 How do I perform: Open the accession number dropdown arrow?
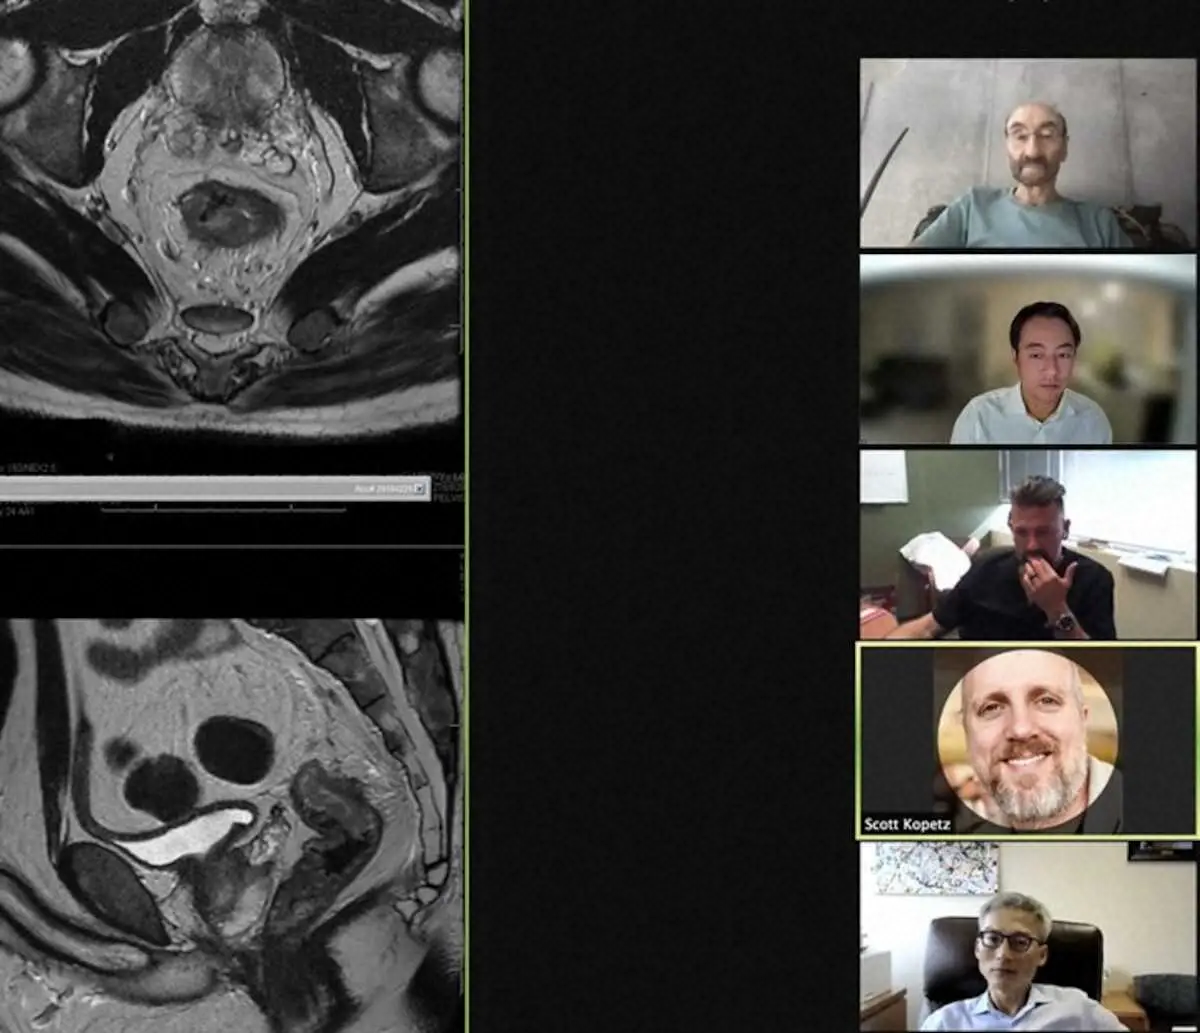coord(419,489)
